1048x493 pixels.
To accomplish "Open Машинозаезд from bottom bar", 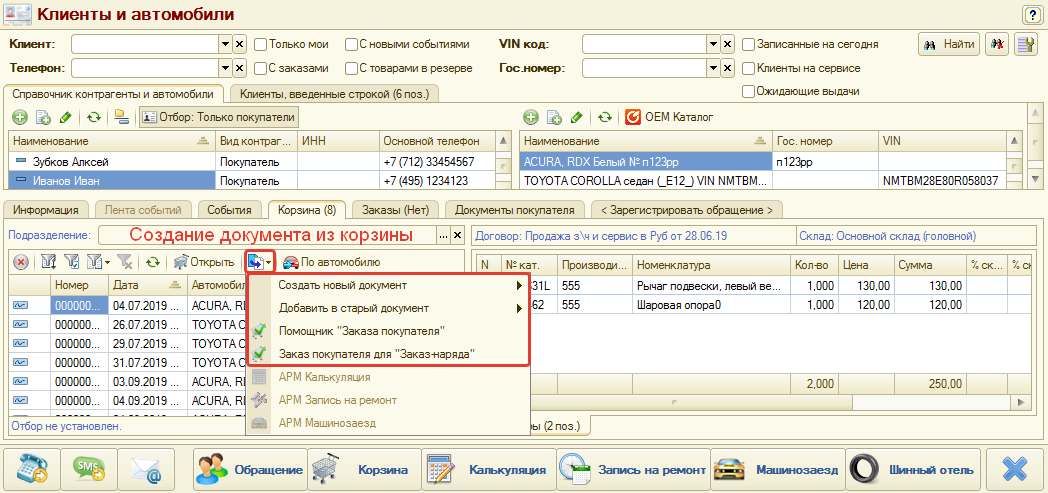I will click(x=777, y=469).
